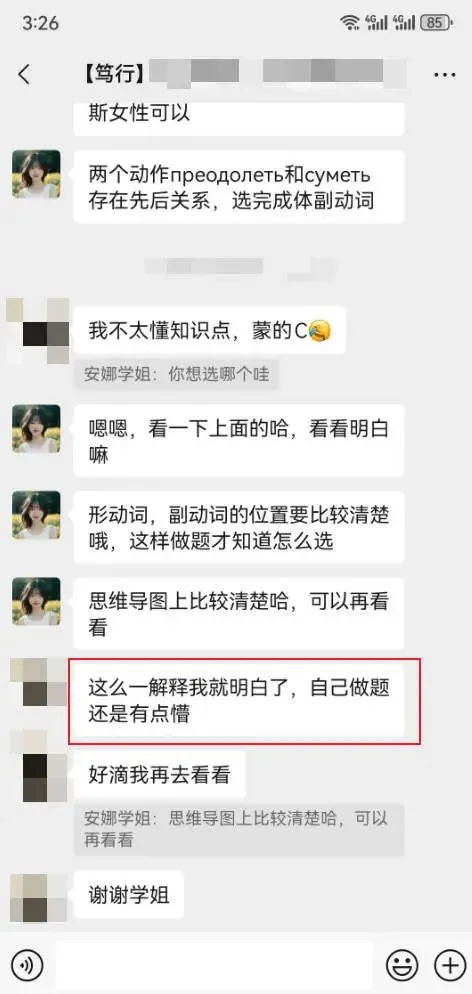Open the emoji picker

click(402, 965)
